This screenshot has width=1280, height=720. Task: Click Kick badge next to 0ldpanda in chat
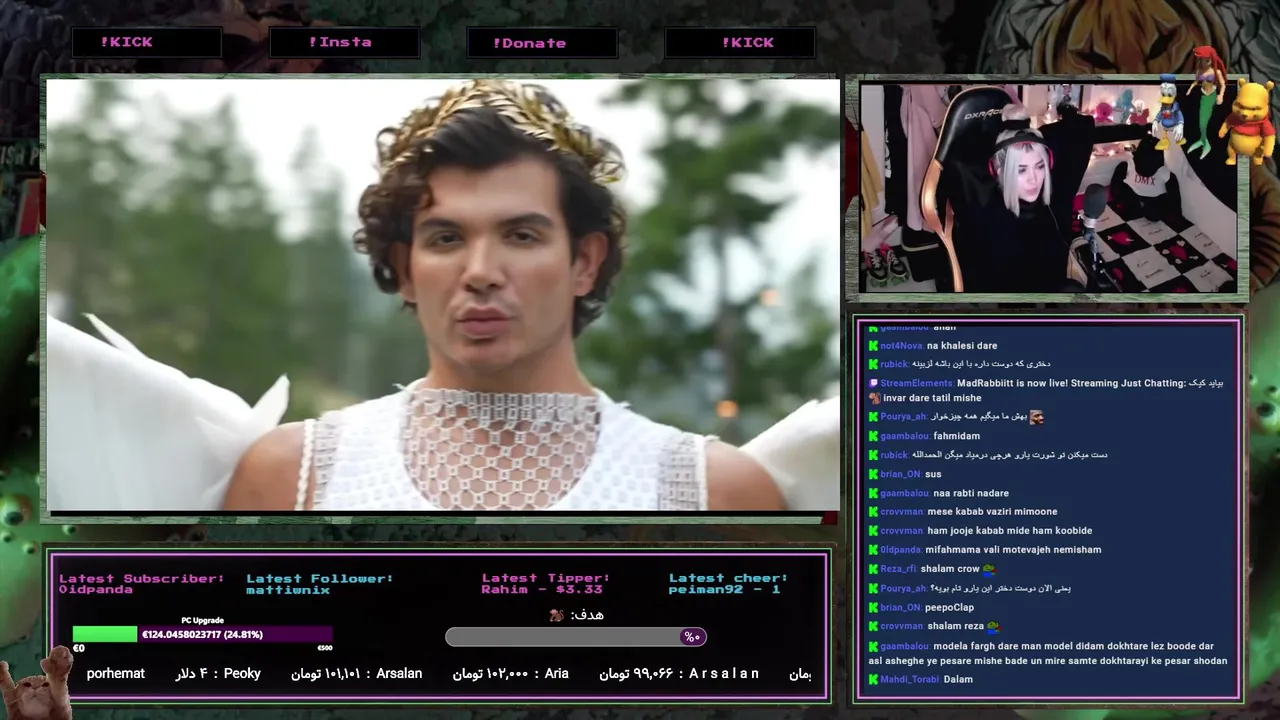[873, 550]
